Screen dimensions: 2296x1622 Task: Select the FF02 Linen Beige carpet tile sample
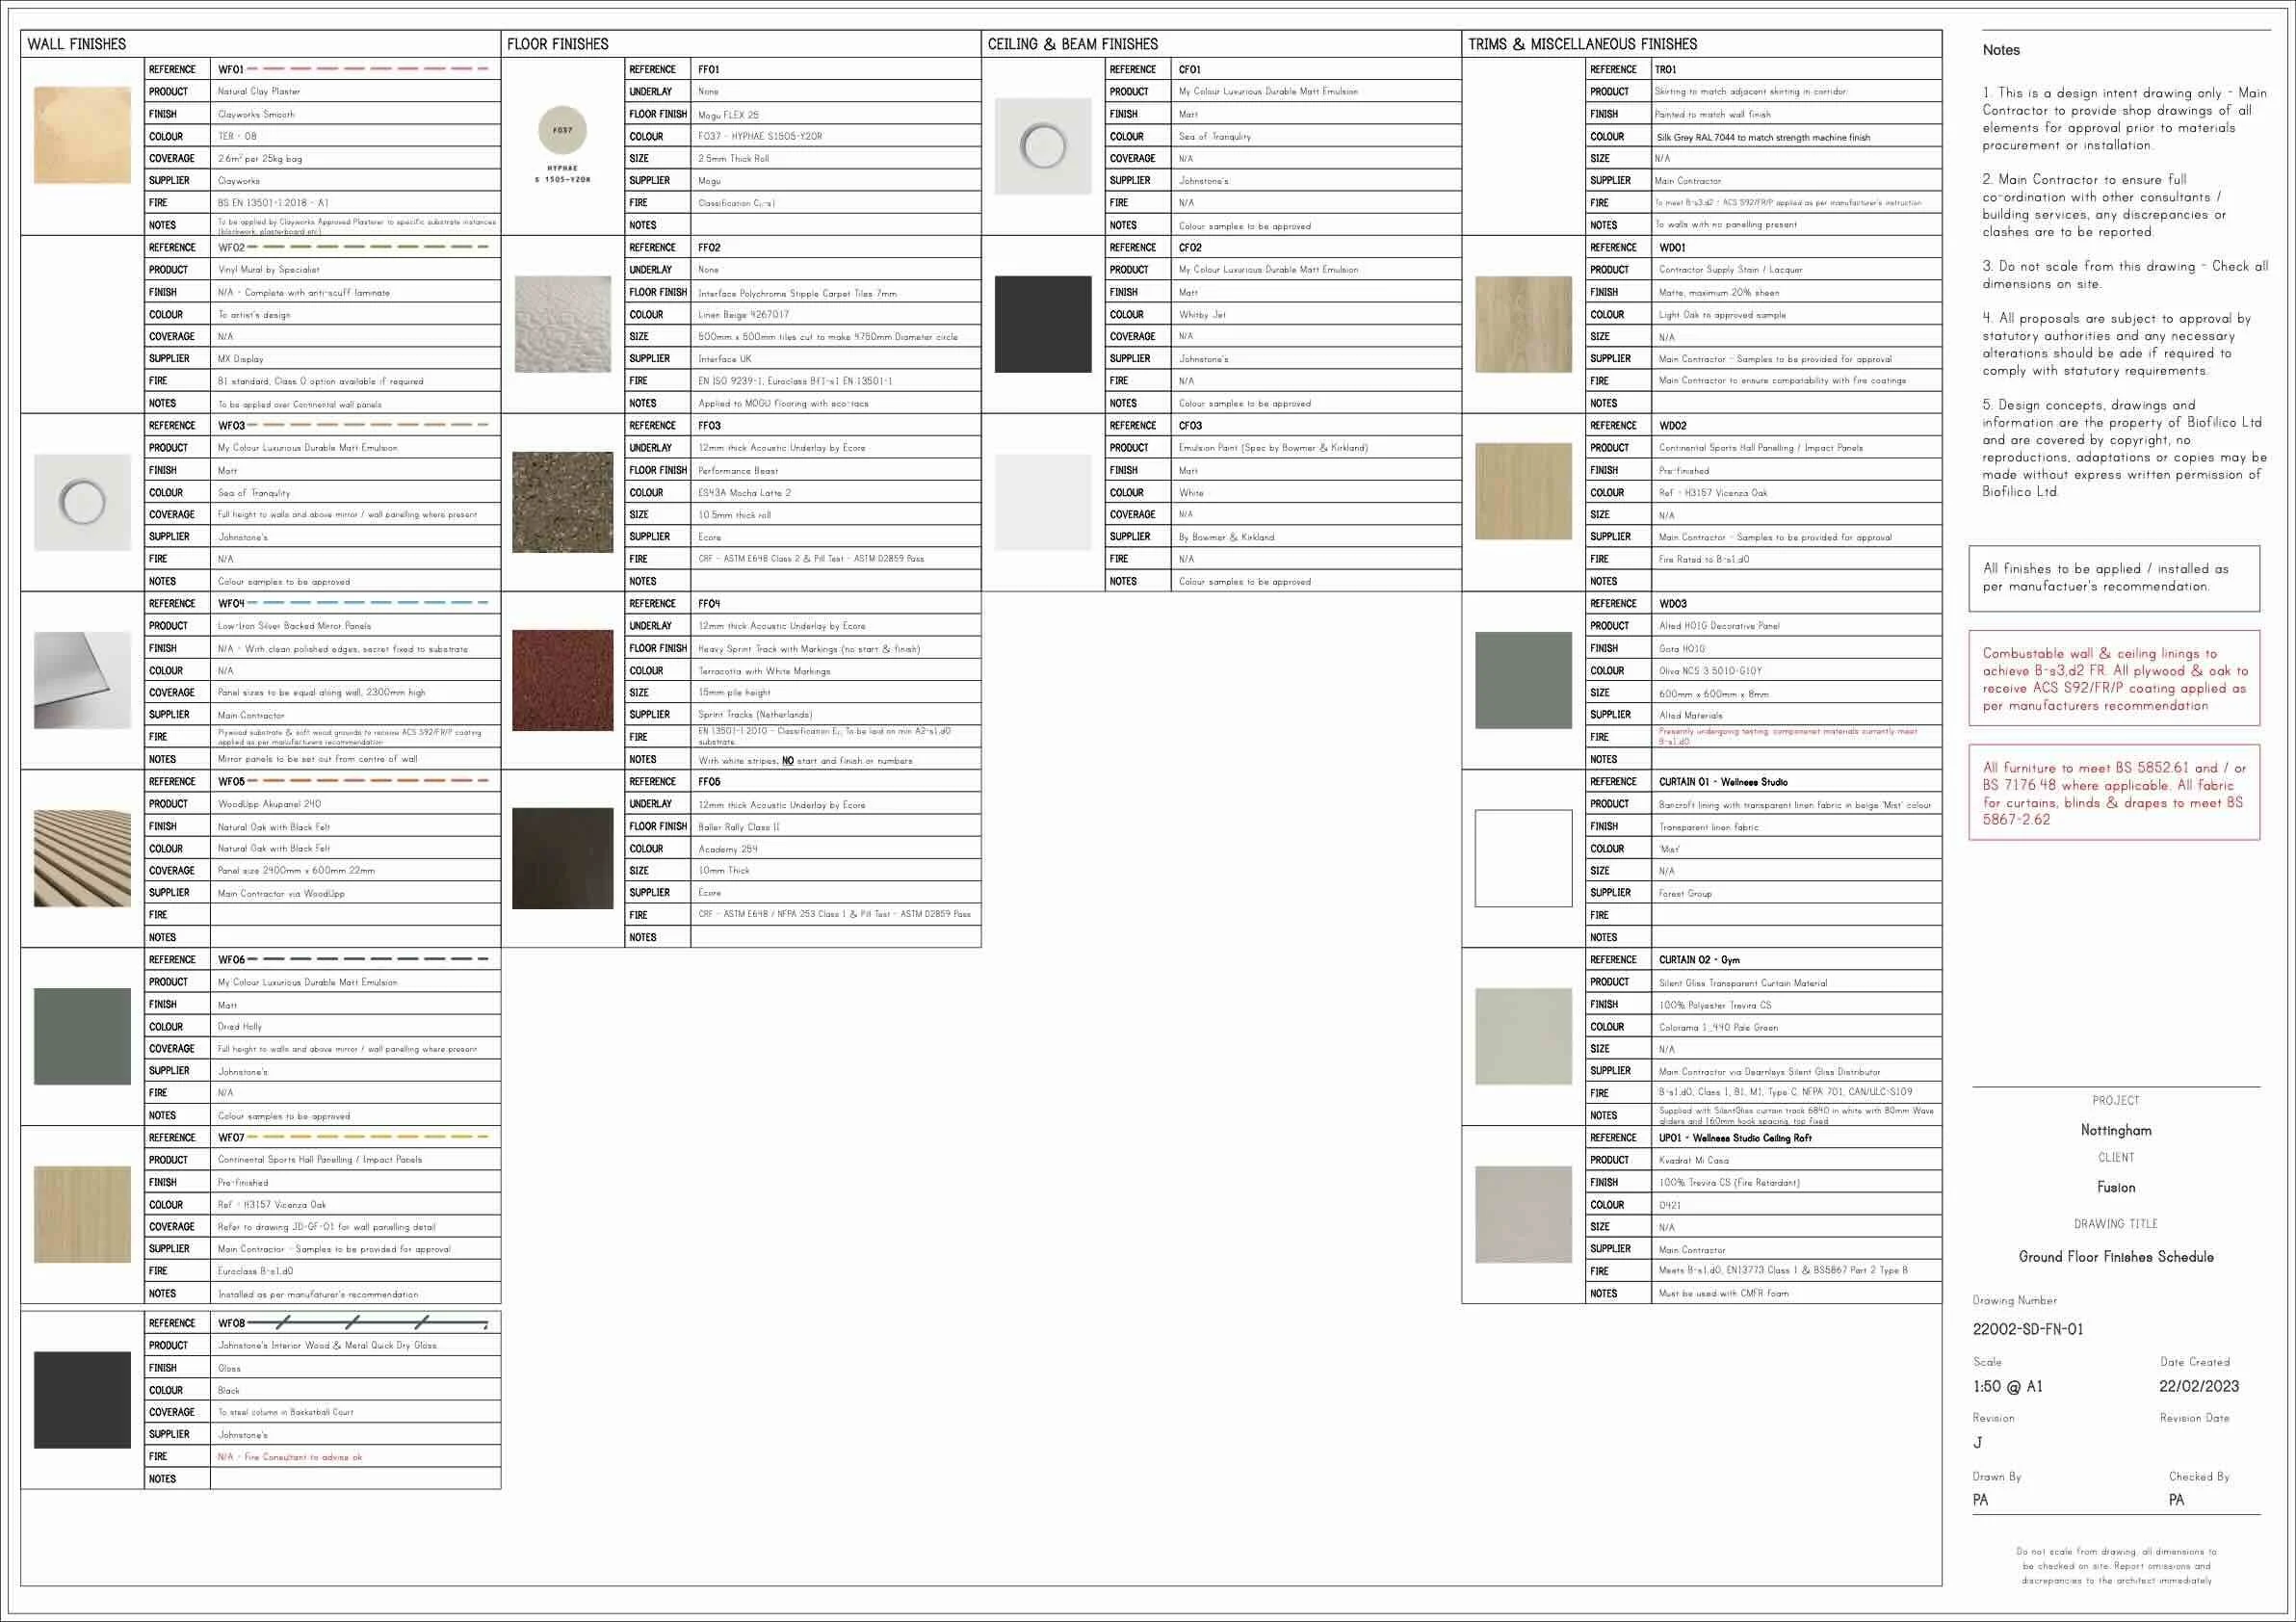pyautogui.click(x=563, y=324)
